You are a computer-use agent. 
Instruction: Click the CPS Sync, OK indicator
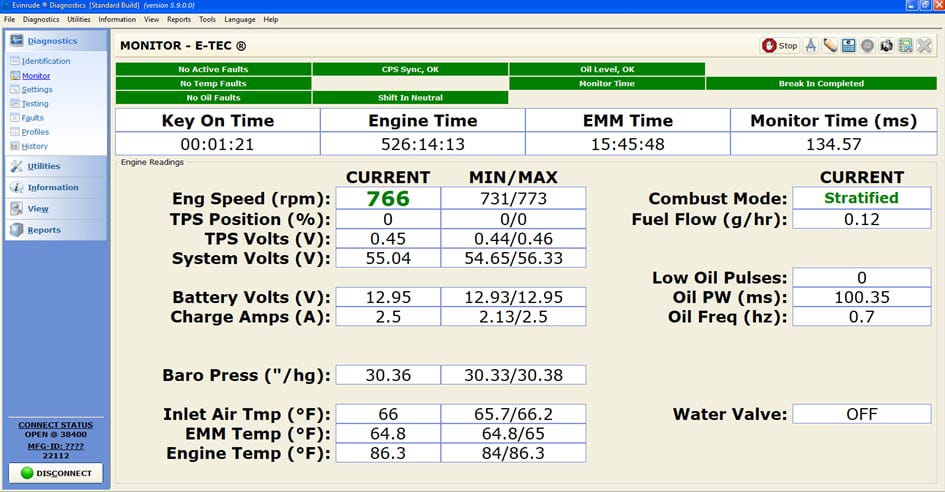[x=410, y=69]
